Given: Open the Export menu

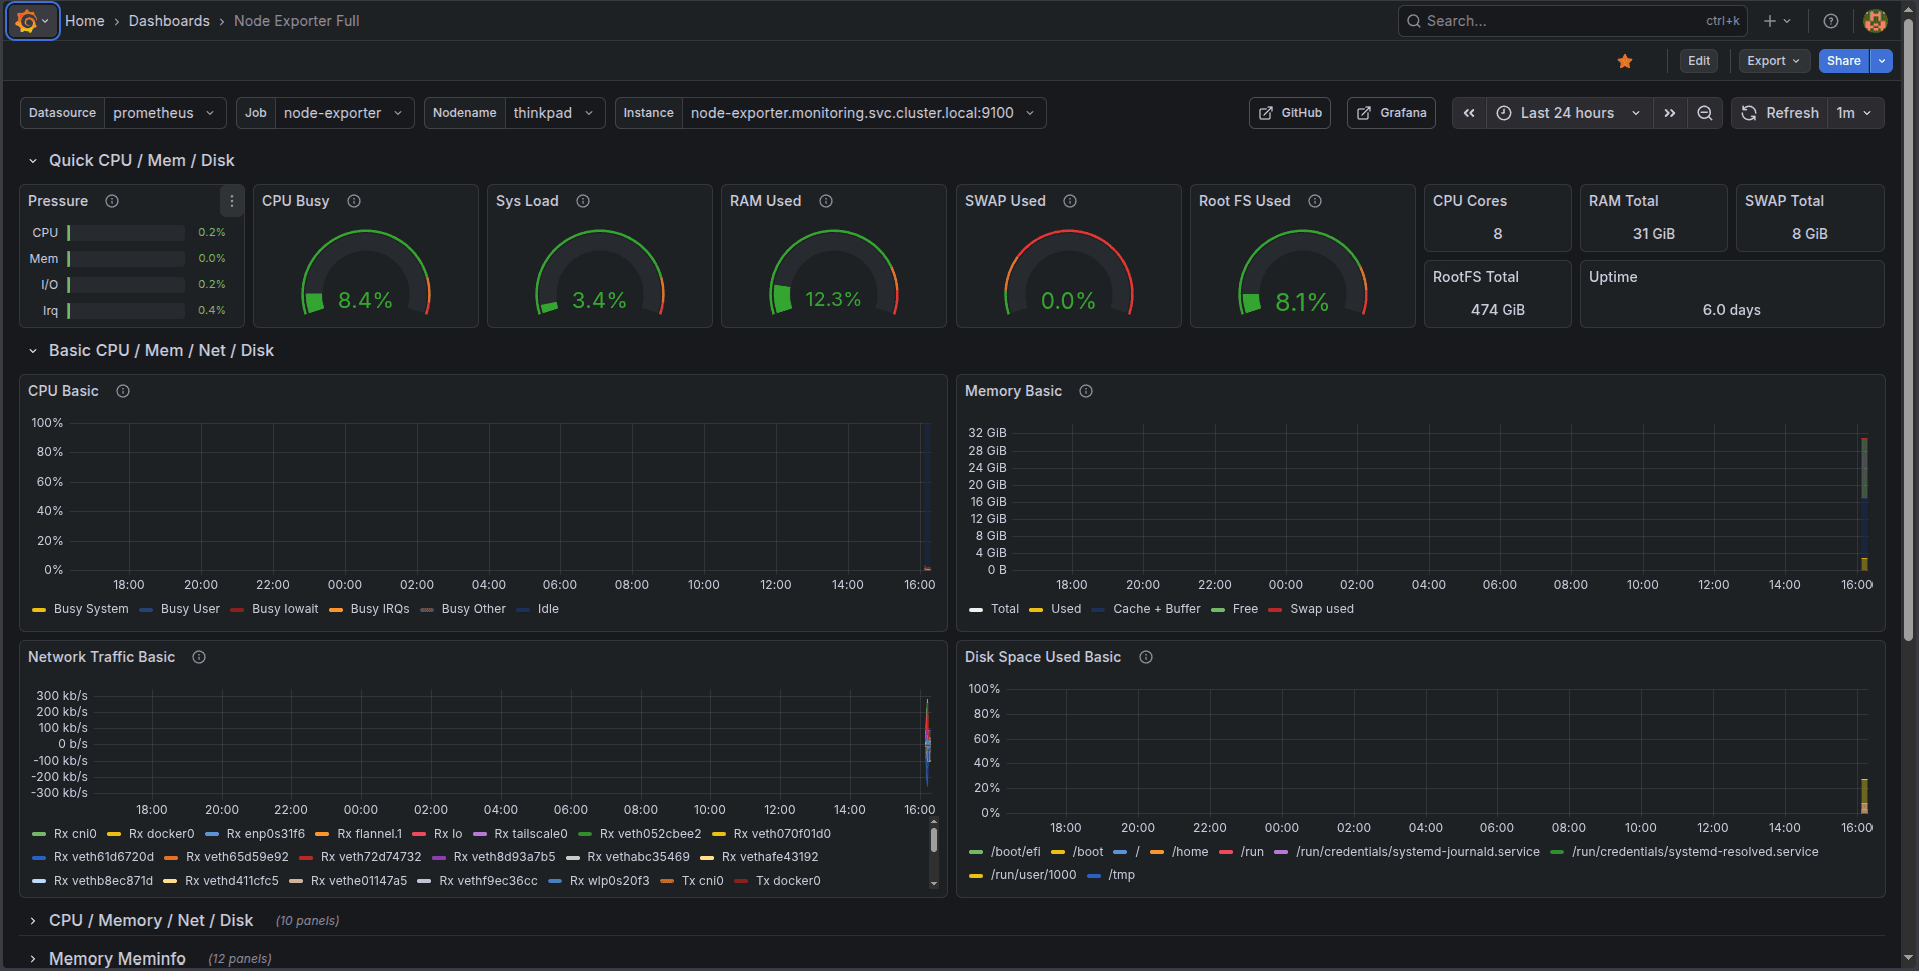Looking at the screenshot, I should [1772, 61].
